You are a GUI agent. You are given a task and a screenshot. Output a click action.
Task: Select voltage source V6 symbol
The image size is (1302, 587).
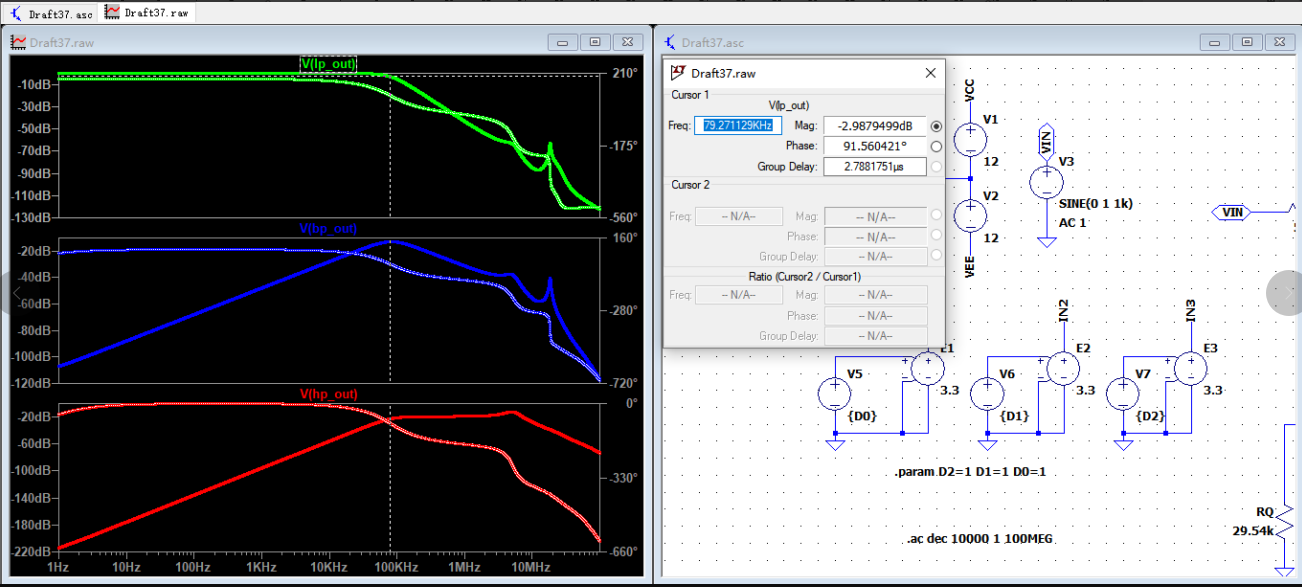(987, 394)
